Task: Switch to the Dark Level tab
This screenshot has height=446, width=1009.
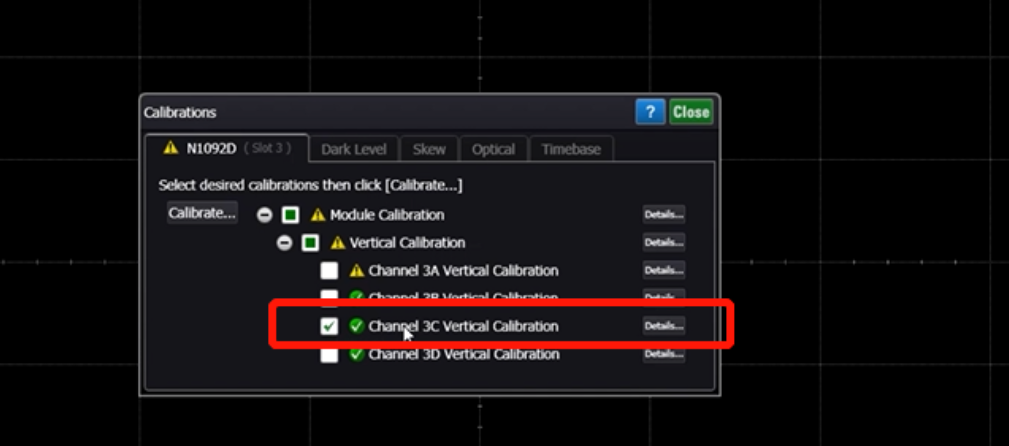Action: 353,149
